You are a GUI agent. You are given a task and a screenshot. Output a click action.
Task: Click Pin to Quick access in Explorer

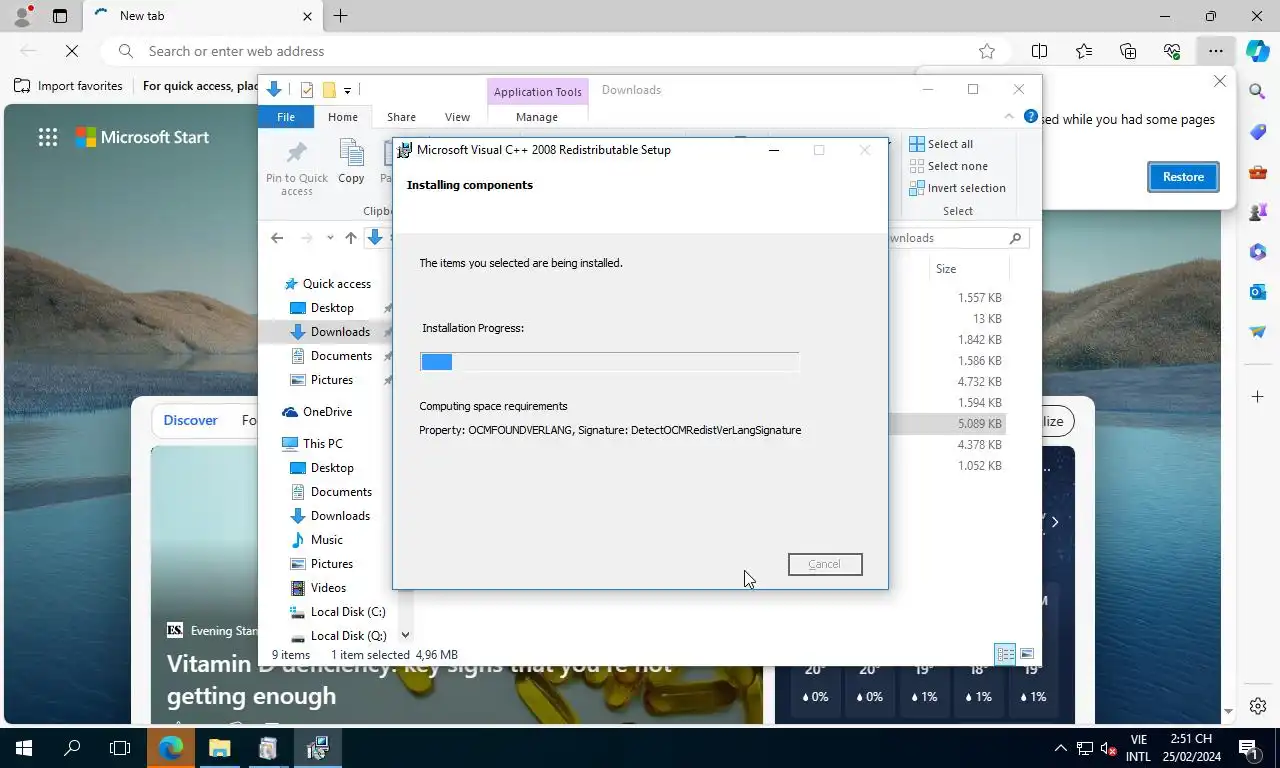point(297,168)
